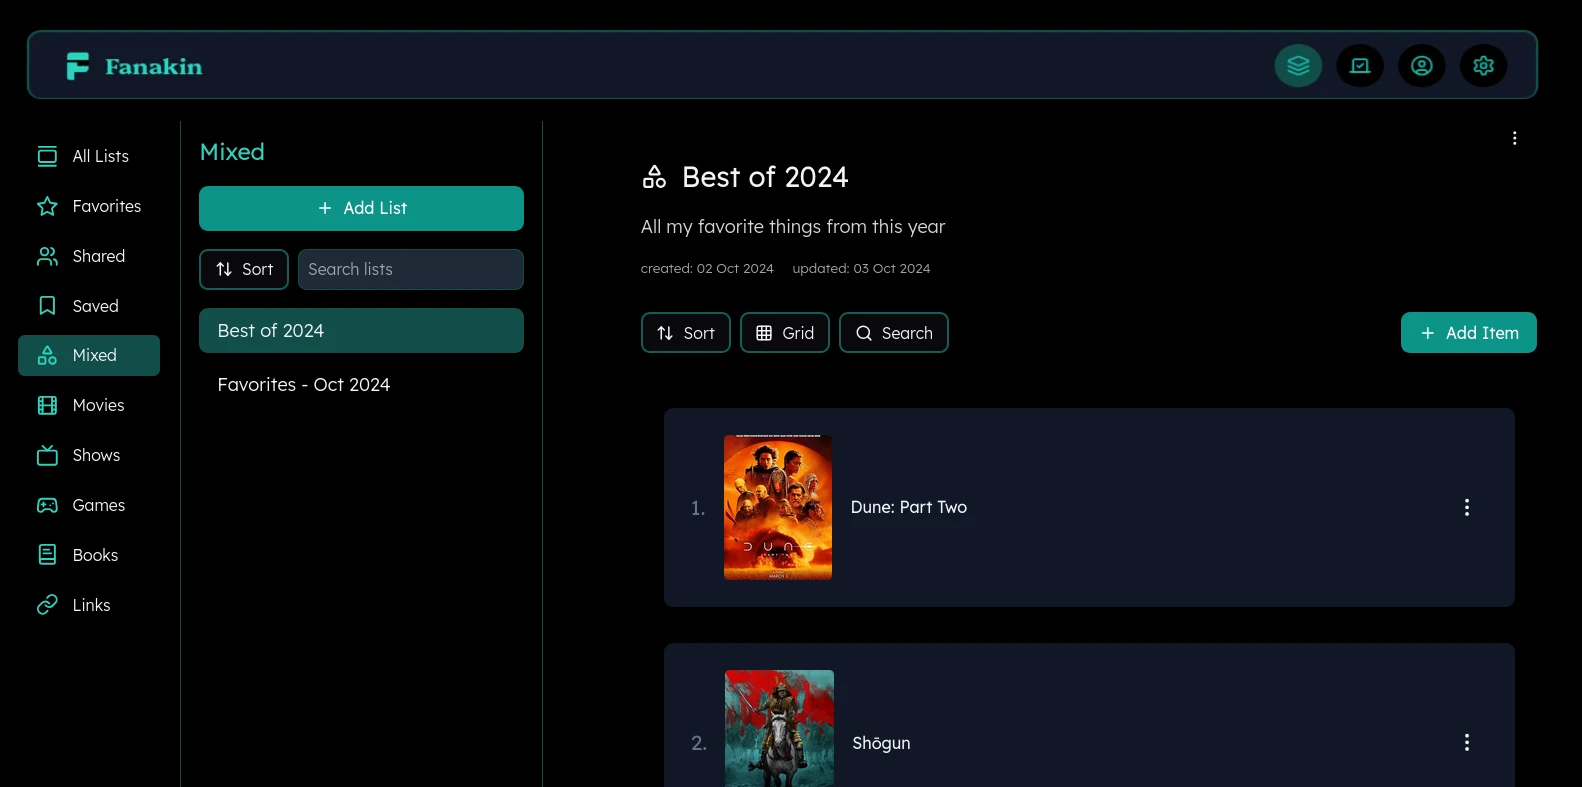Open Saved lists in sidebar
This screenshot has width=1582, height=787.
pos(89,306)
